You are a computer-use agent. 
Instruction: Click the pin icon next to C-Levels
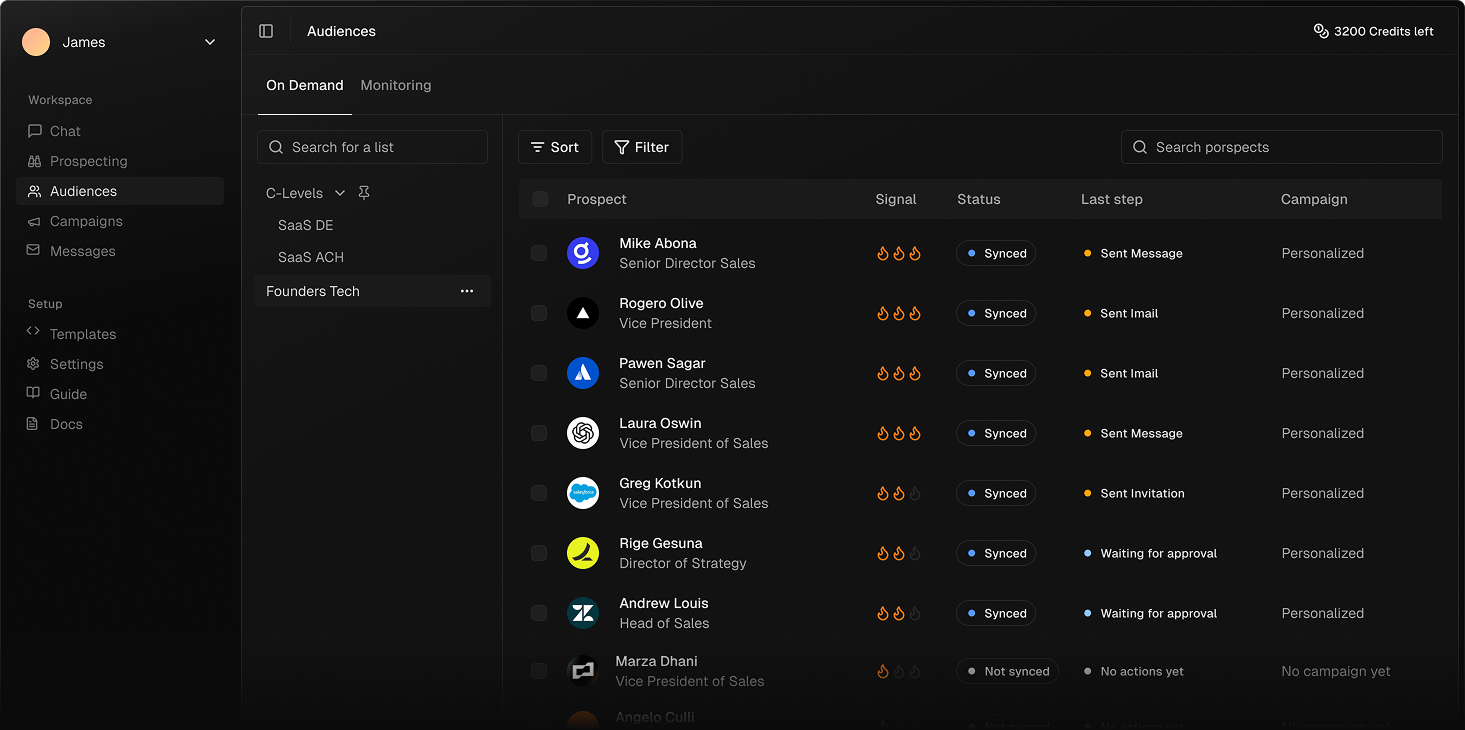(364, 192)
